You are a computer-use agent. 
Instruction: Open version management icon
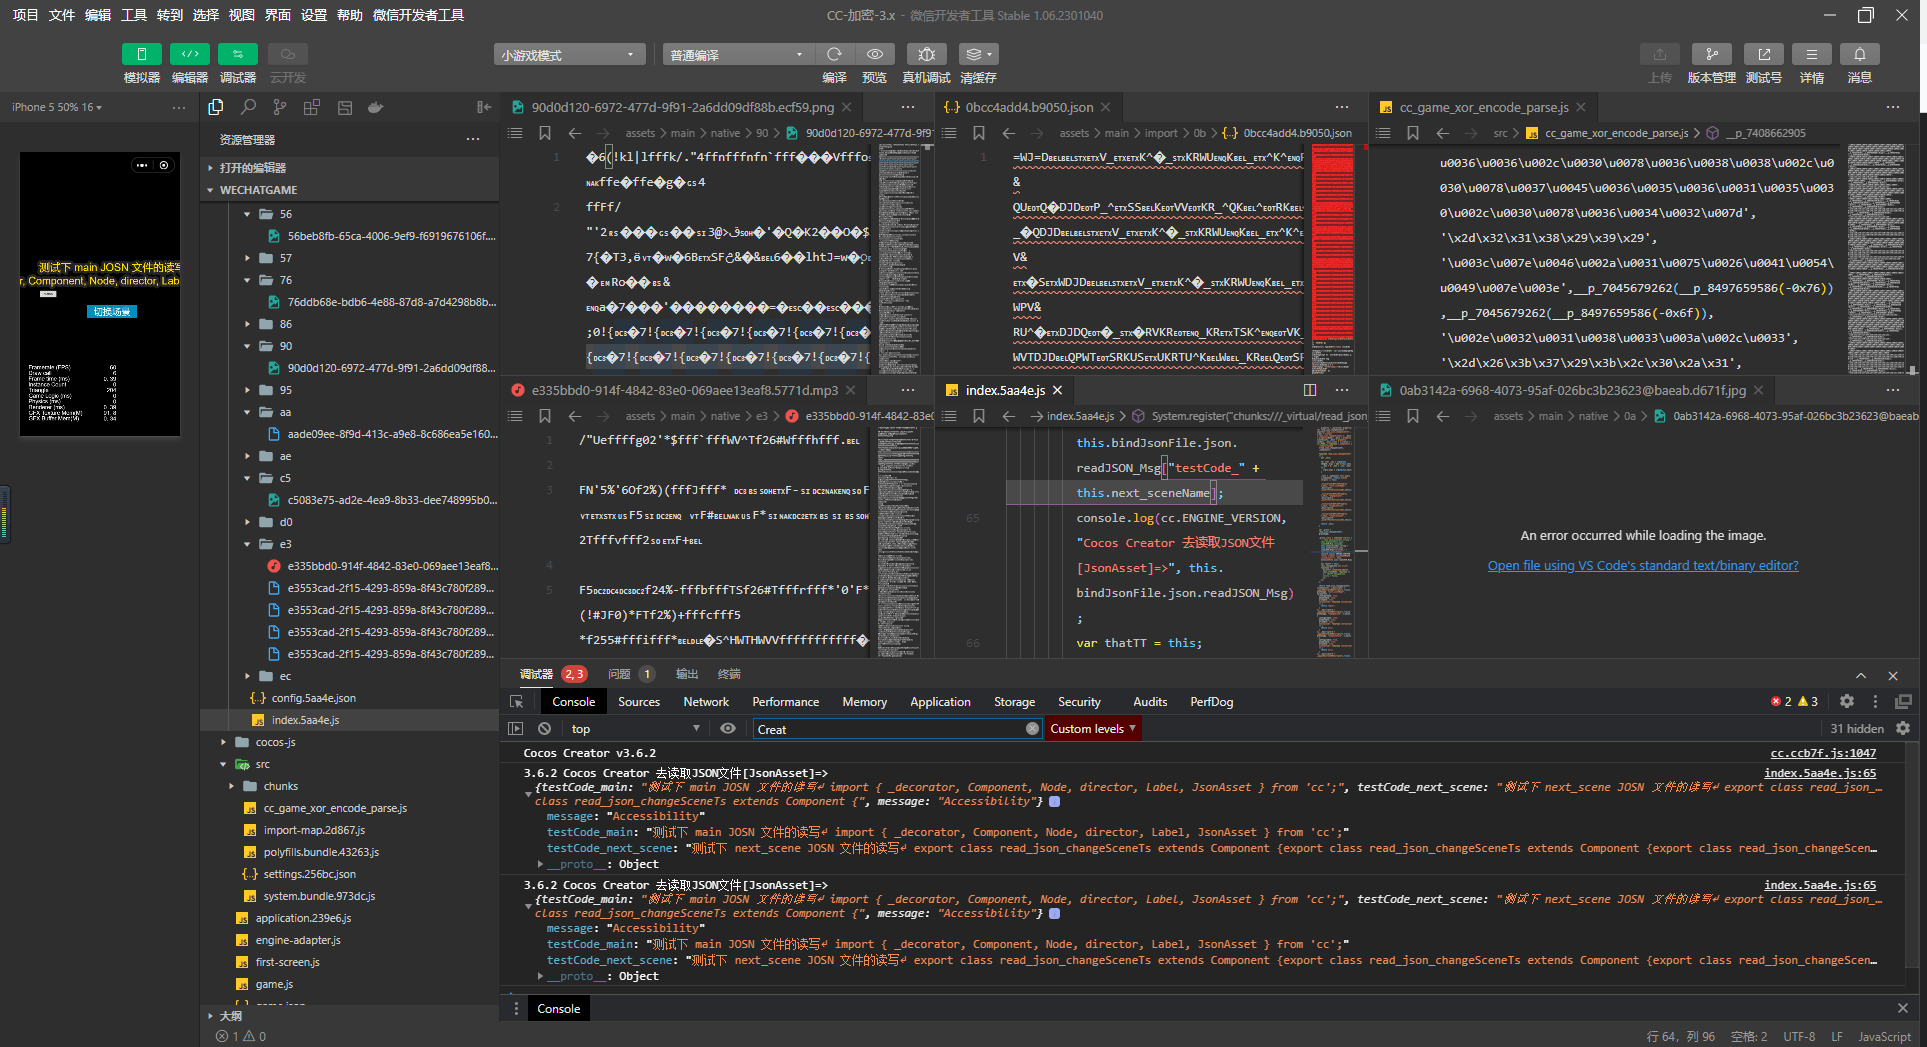pyautogui.click(x=1711, y=54)
